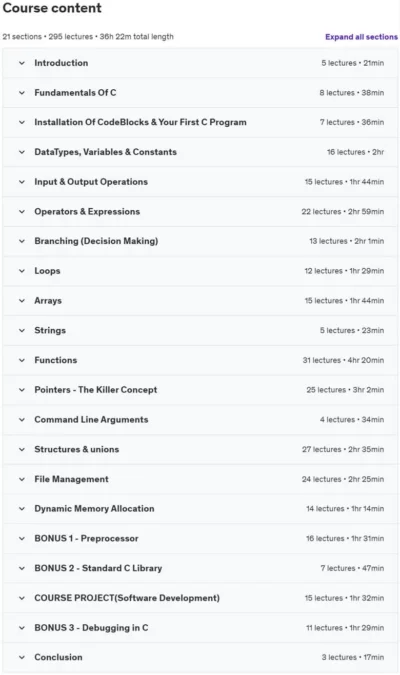Click the Pointers - The Killer Concept chevron
The image size is (400, 675).
[x=22, y=390]
